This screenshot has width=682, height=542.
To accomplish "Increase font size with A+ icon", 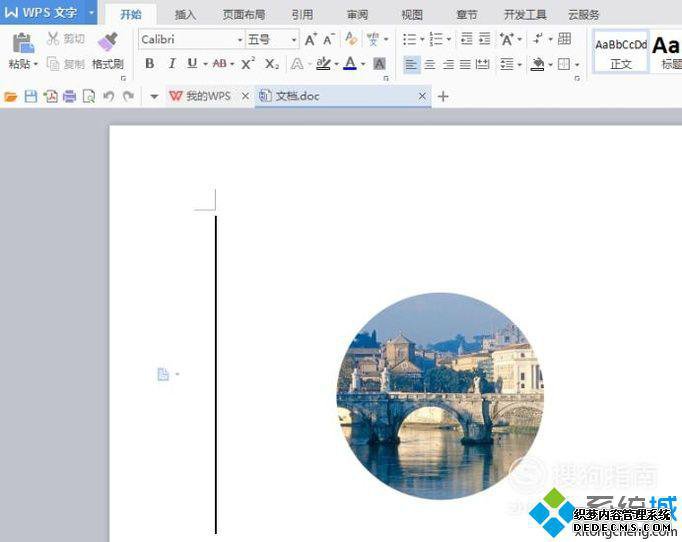I will (x=311, y=40).
